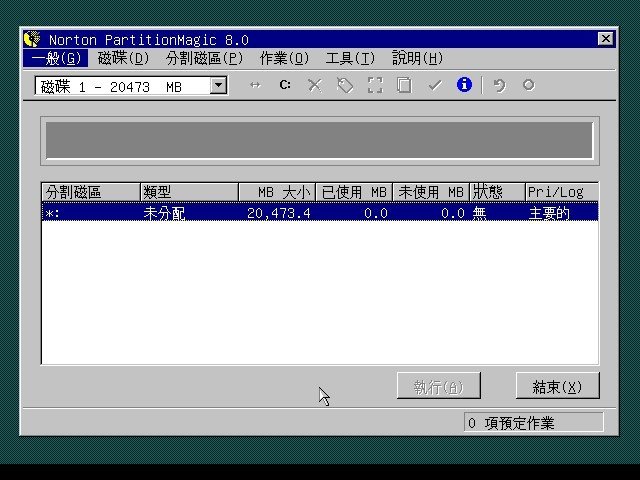Click the MB 大小 column header
The image size is (640, 480).
coord(277,192)
